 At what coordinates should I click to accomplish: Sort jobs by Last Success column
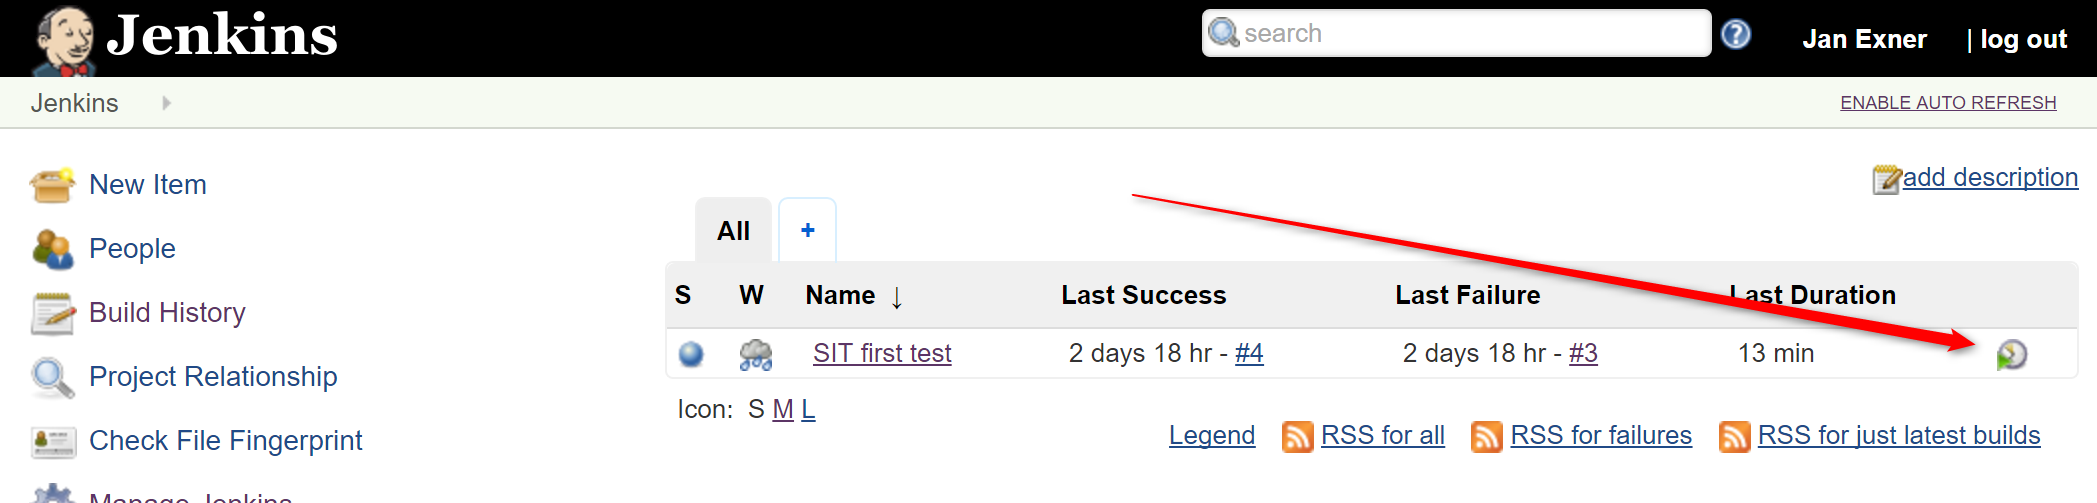[x=1143, y=296]
